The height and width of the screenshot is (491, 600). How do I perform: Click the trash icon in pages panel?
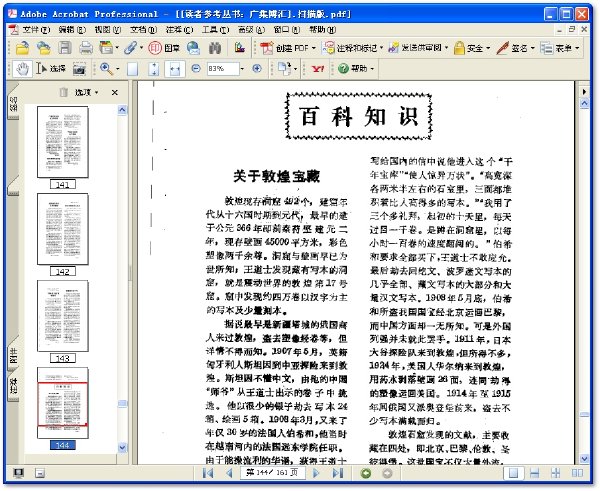coord(64,92)
